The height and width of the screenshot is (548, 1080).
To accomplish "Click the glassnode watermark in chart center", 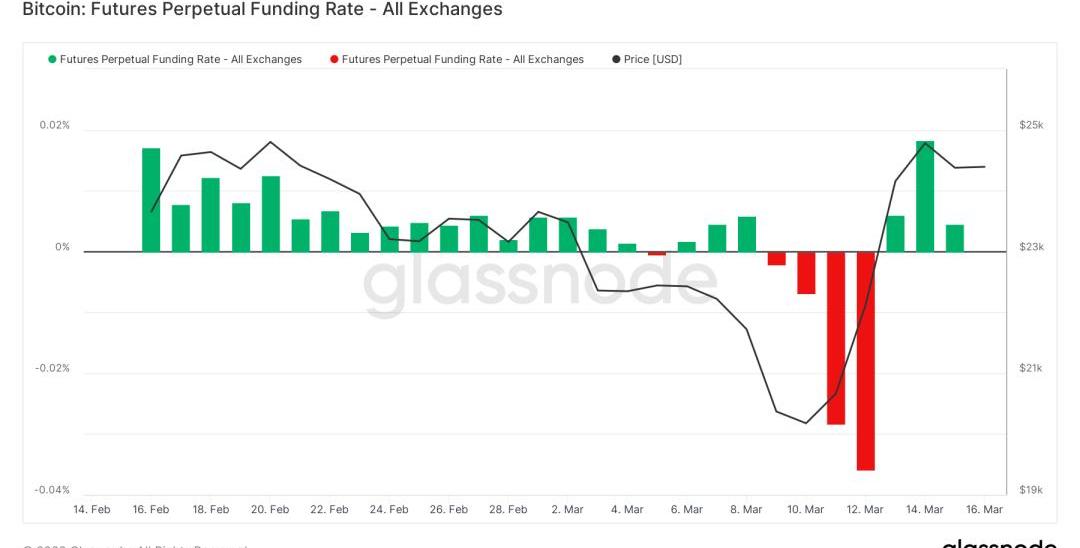I will tap(540, 282).
